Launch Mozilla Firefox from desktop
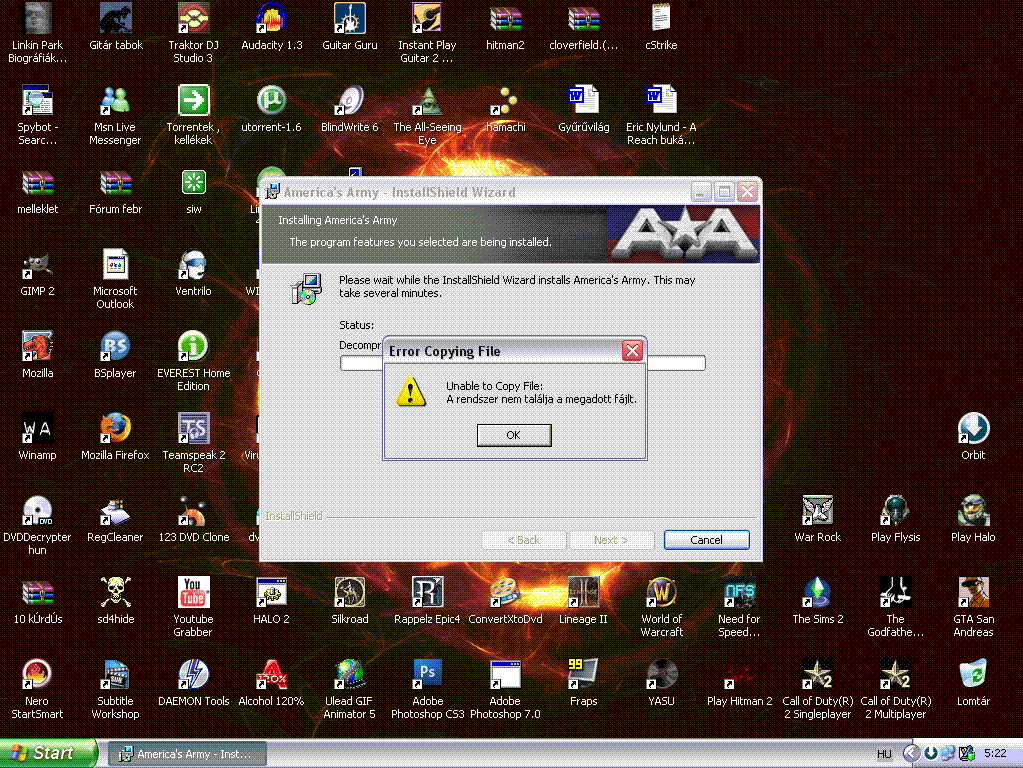This screenshot has width=1023, height=768. click(115, 429)
